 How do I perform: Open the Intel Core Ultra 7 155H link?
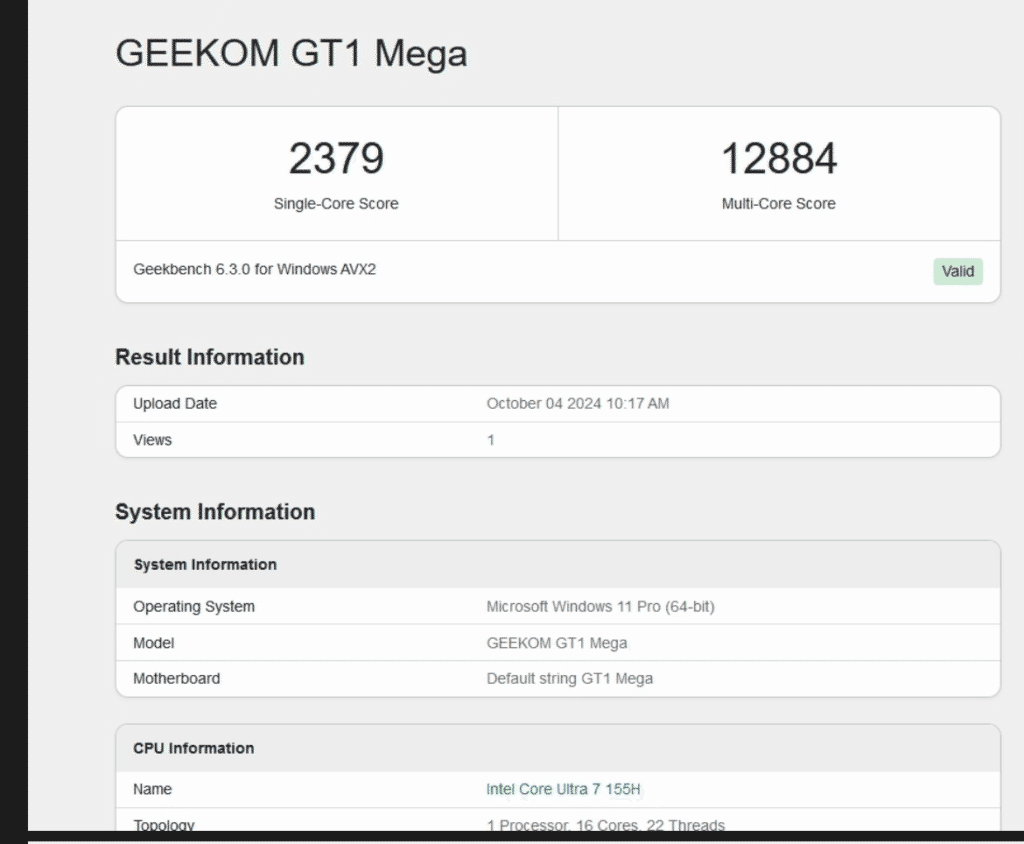click(x=563, y=789)
